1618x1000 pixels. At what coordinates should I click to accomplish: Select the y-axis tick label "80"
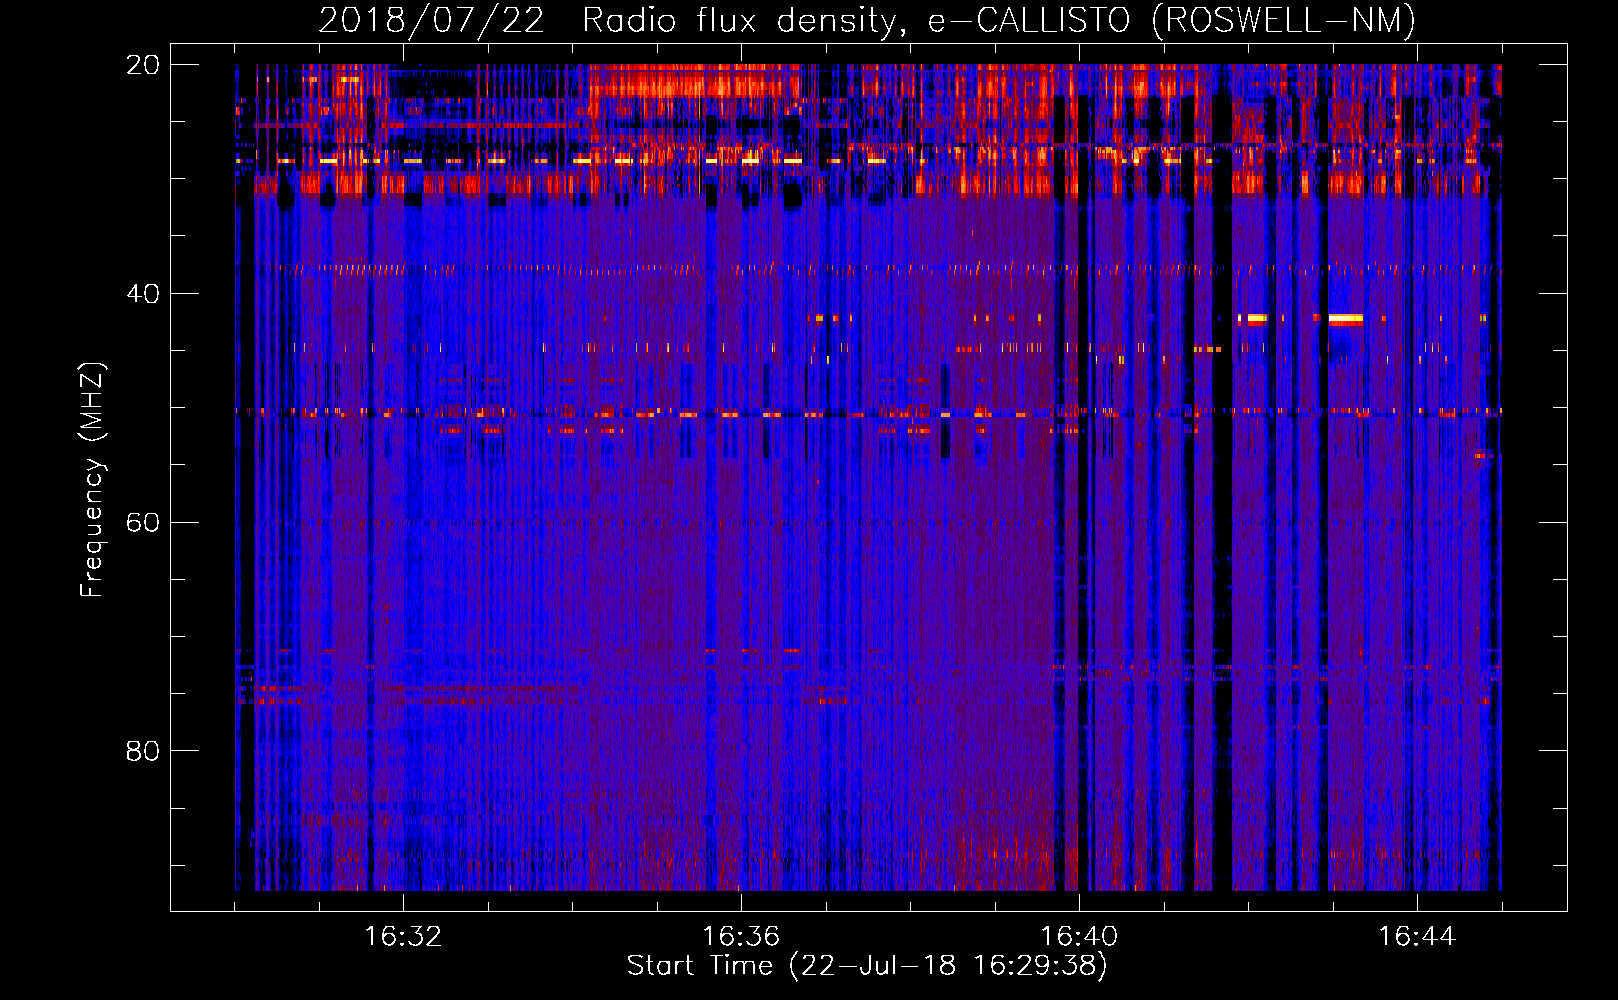(x=143, y=751)
